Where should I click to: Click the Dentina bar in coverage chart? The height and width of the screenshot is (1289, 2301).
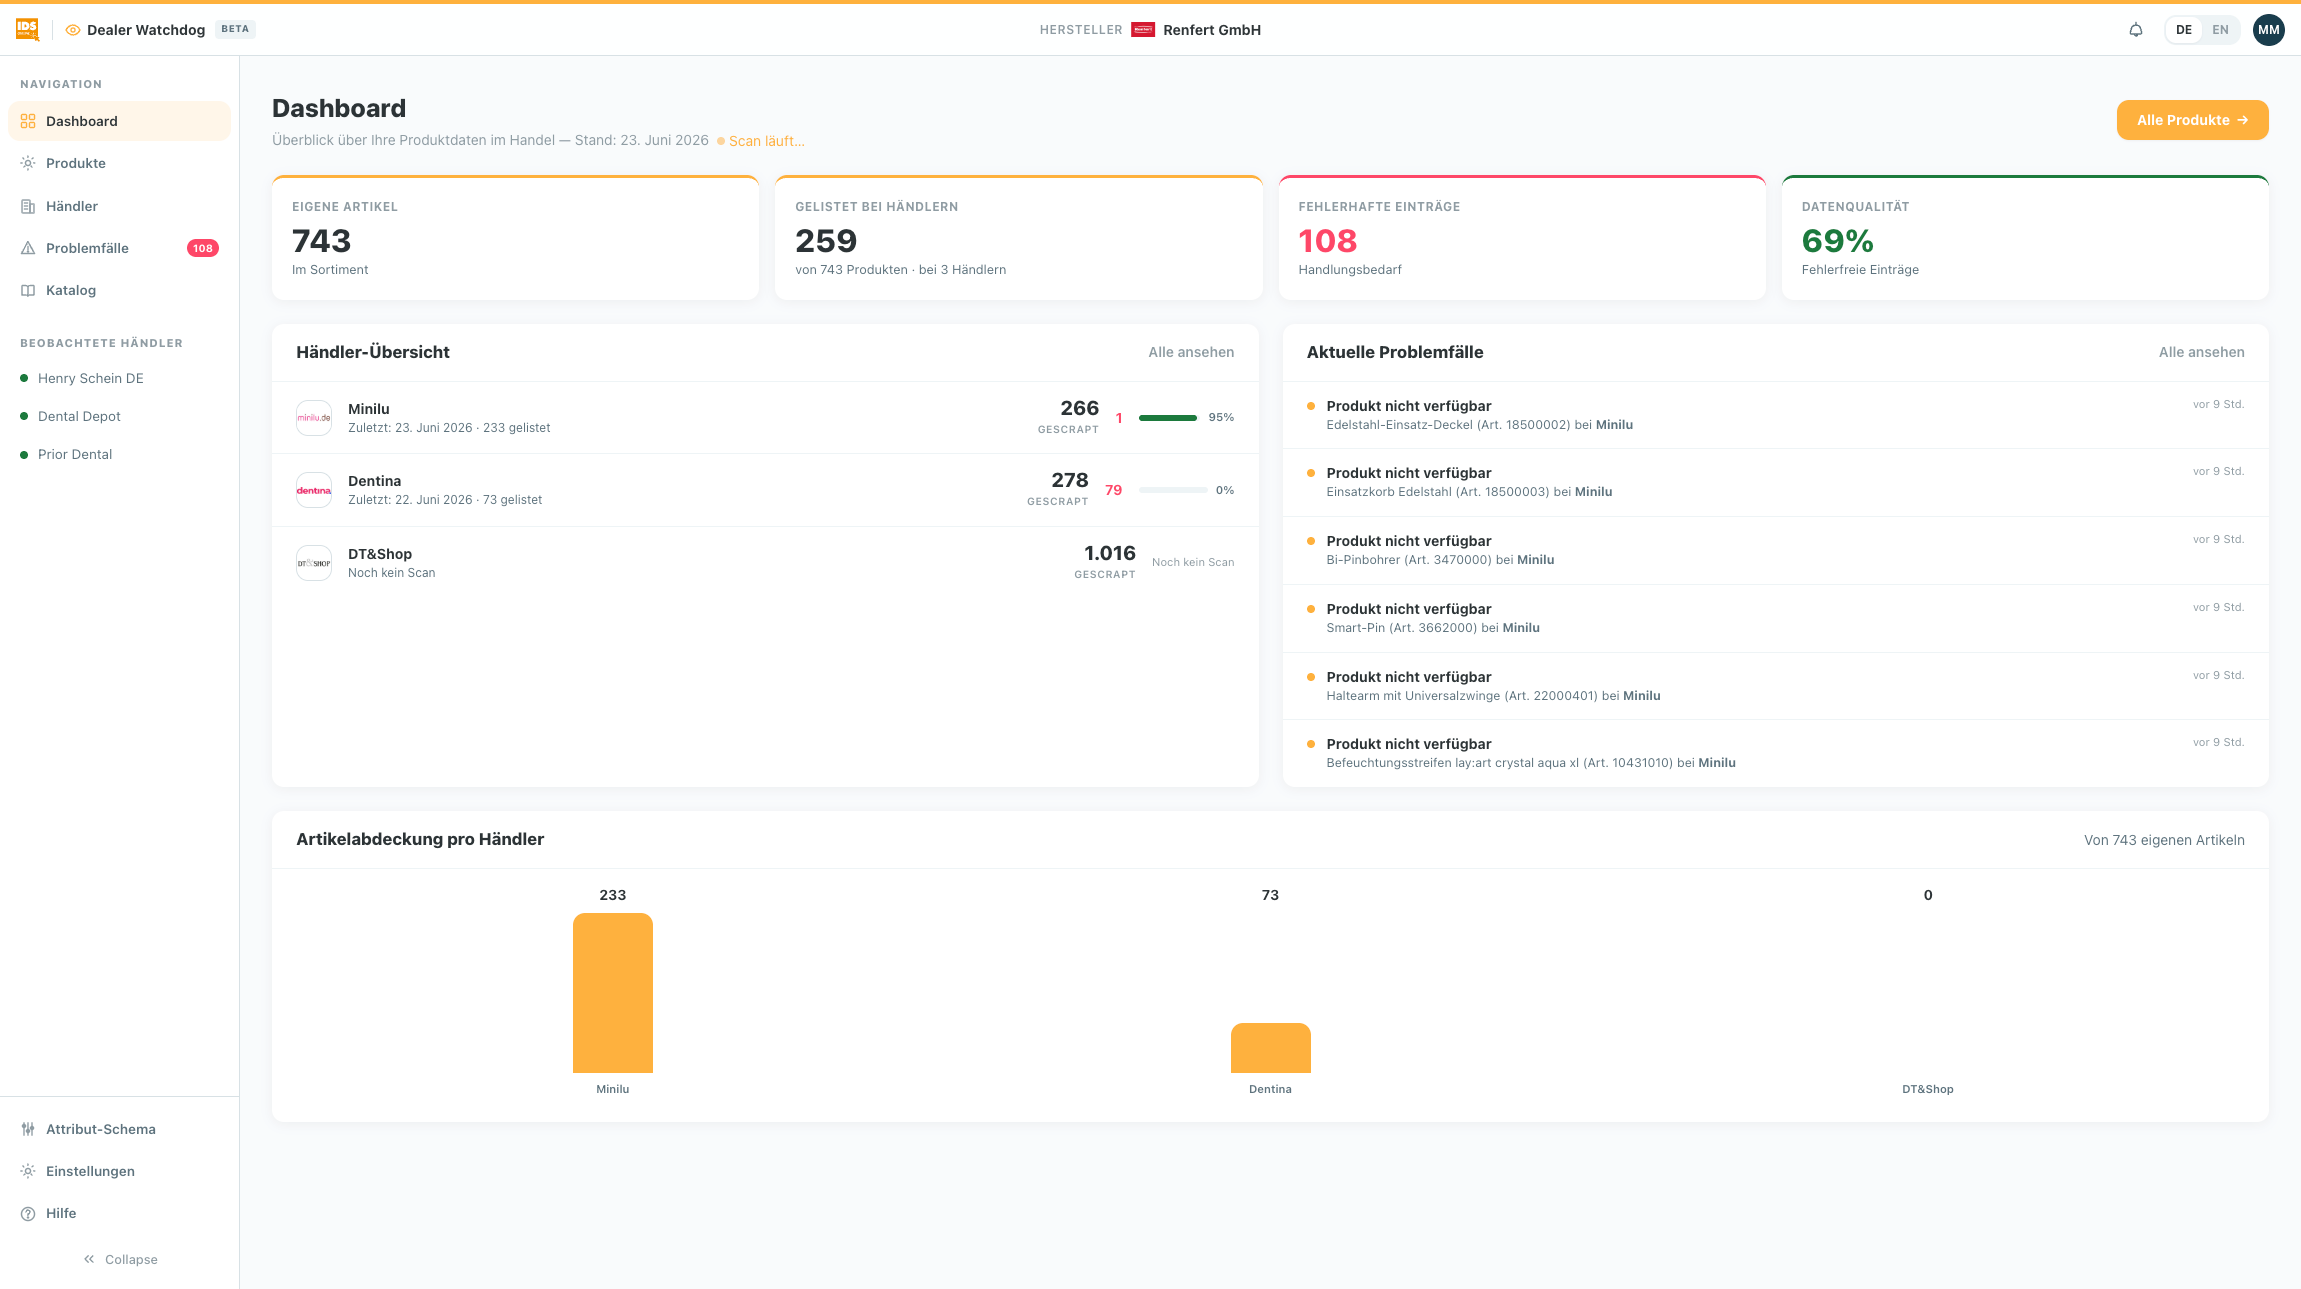click(1270, 1048)
